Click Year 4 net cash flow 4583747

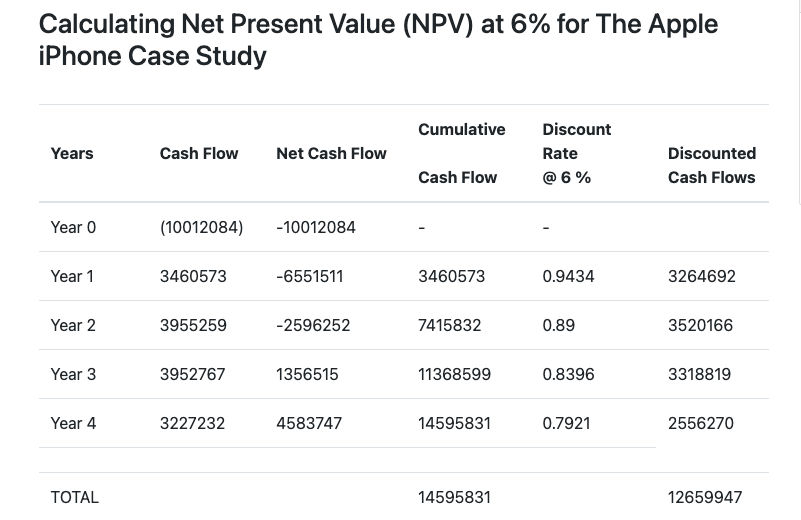point(309,423)
